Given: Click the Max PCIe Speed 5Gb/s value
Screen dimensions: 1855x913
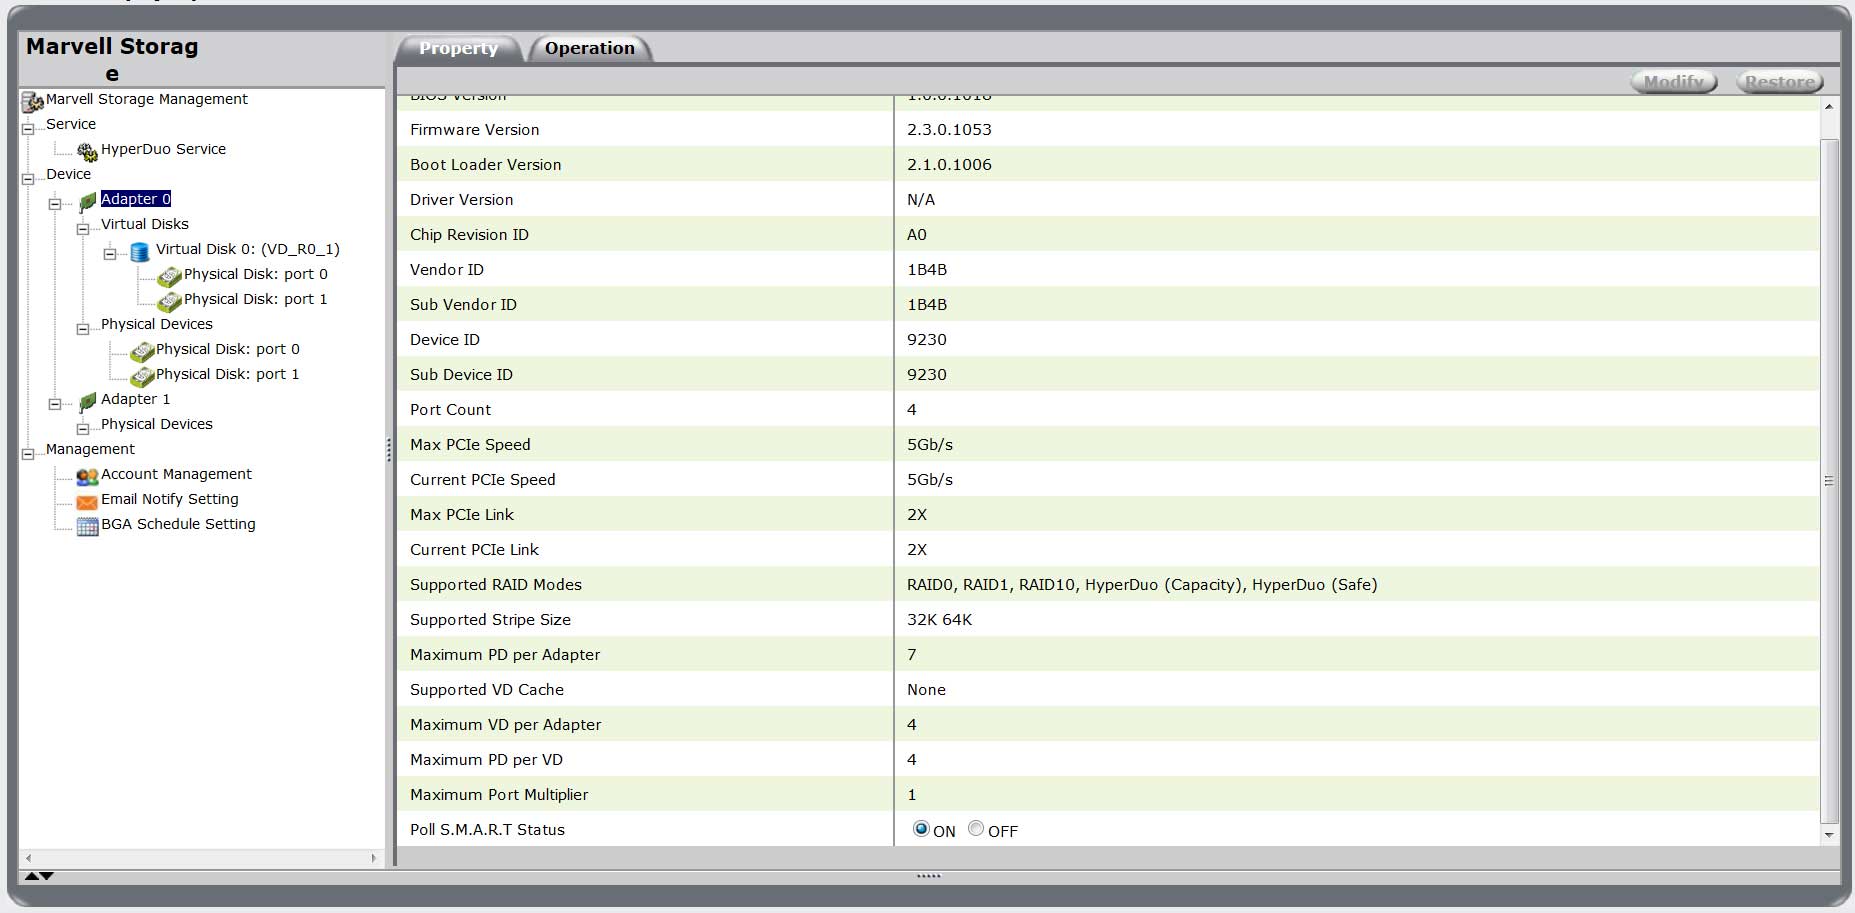Looking at the screenshot, I should coord(930,445).
